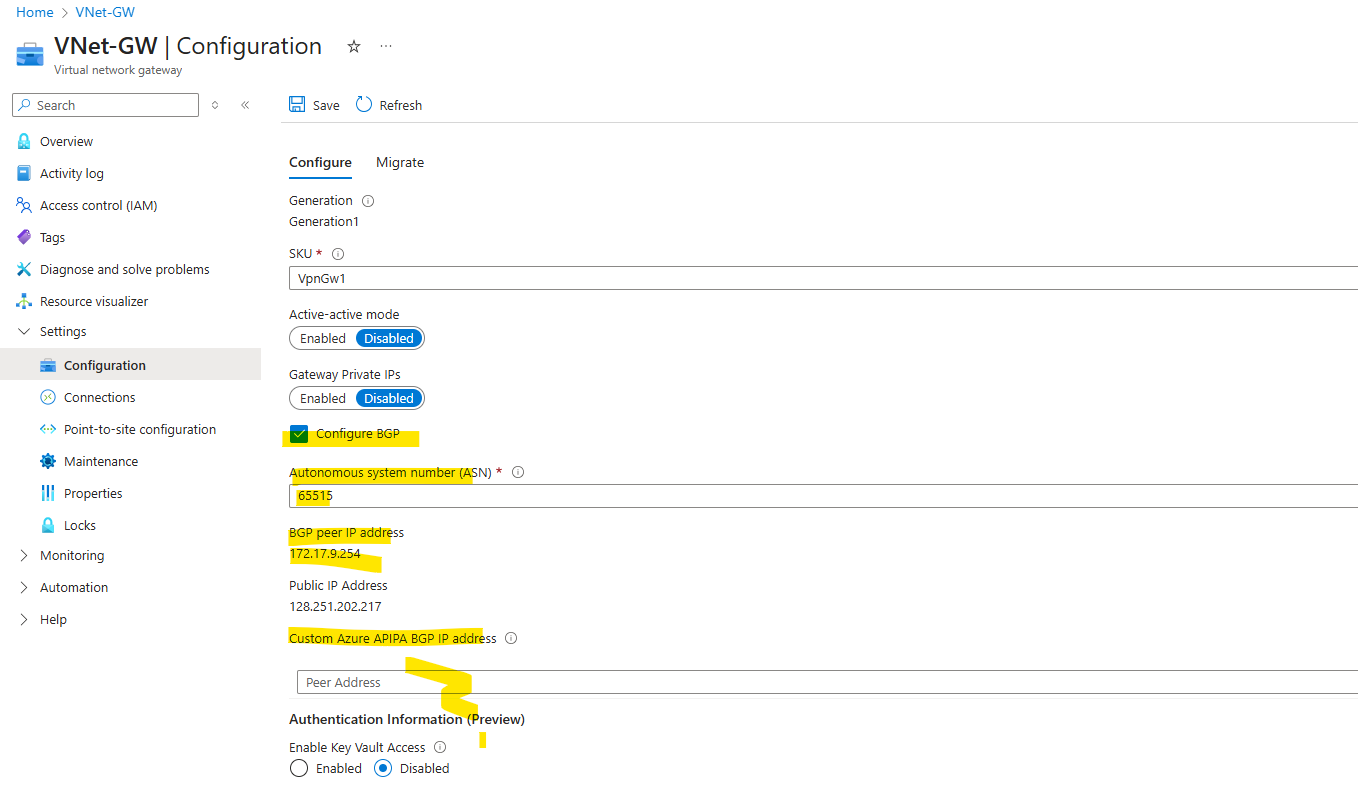This screenshot has width=1358, height=800.
Task: Click the info icon beside Custom Azure APIPA
Action: [x=511, y=639]
